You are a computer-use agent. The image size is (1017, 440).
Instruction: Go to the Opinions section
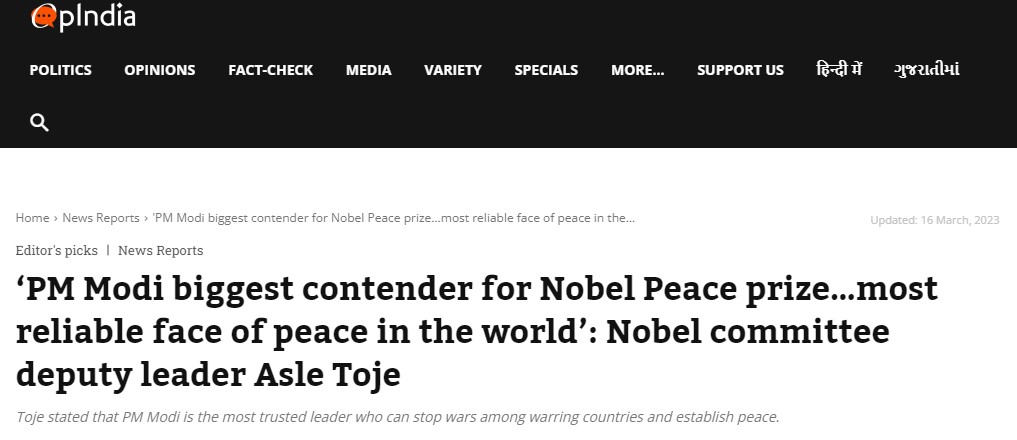coord(160,70)
